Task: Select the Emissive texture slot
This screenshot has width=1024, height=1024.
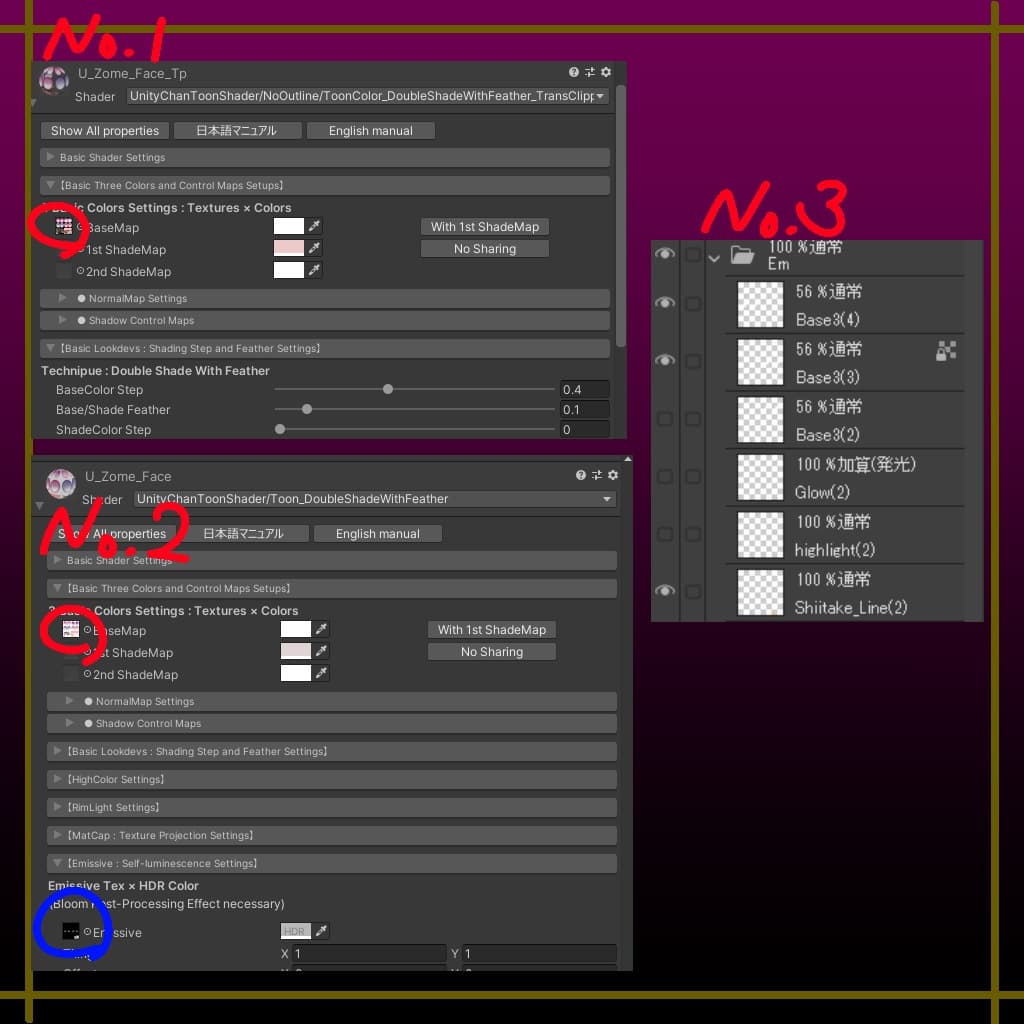Action: (x=71, y=931)
